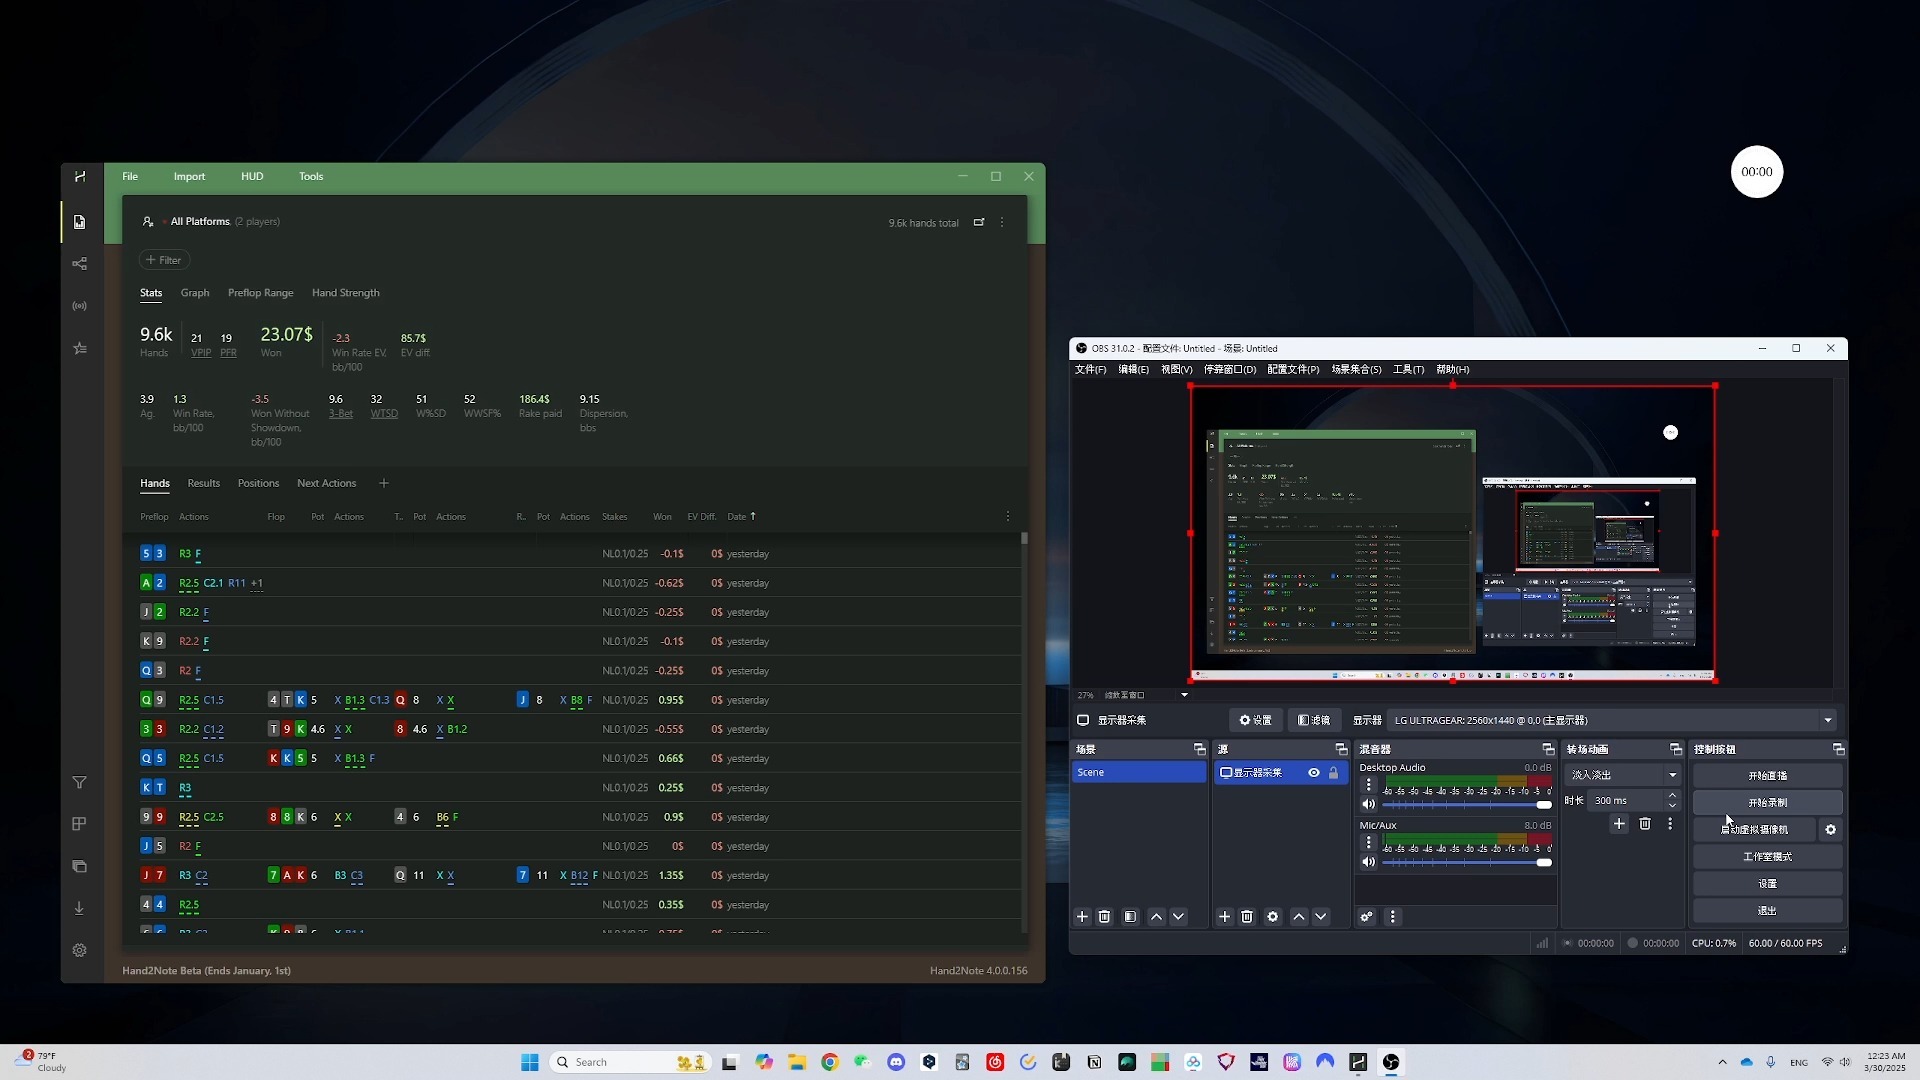Viewport: 1920px width, 1080px height.
Task: Click the funnel filter icon in Hand2Note sidebar
Action: [79, 782]
